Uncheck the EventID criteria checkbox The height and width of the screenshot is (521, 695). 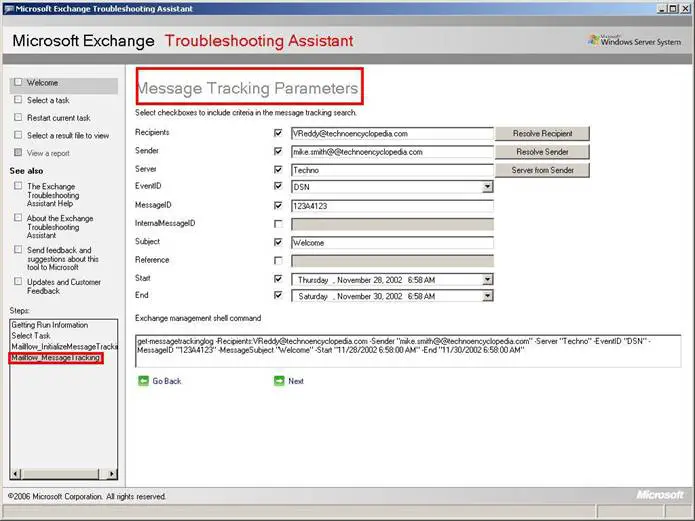click(x=278, y=186)
